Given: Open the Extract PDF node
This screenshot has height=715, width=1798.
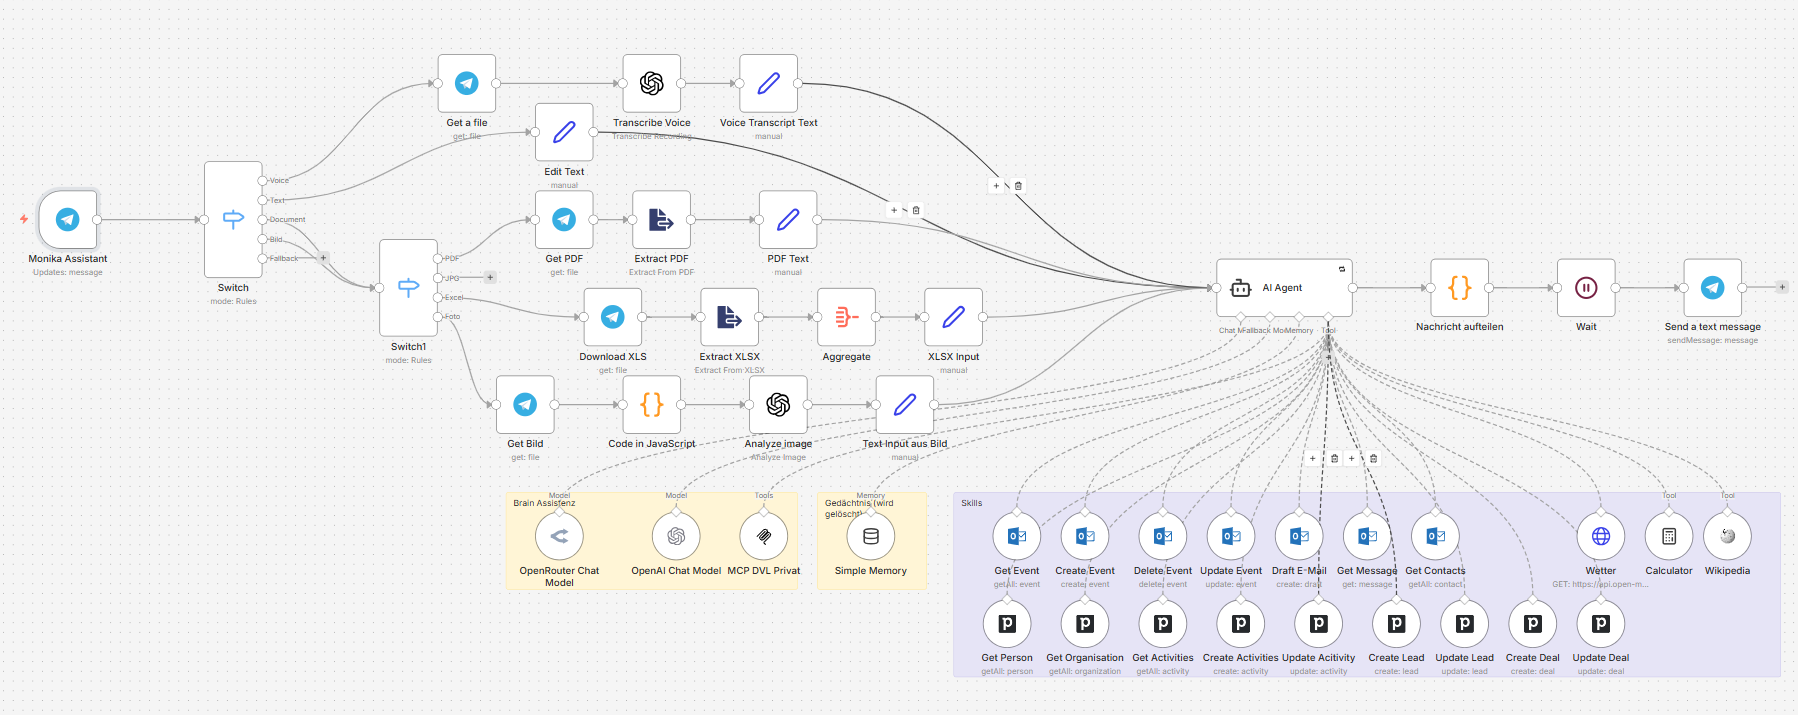Looking at the screenshot, I should click(x=661, y=220).
